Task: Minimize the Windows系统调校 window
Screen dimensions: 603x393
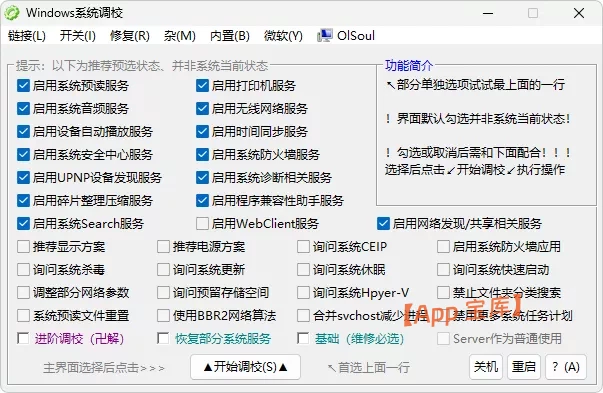Action: click(488, 13)
